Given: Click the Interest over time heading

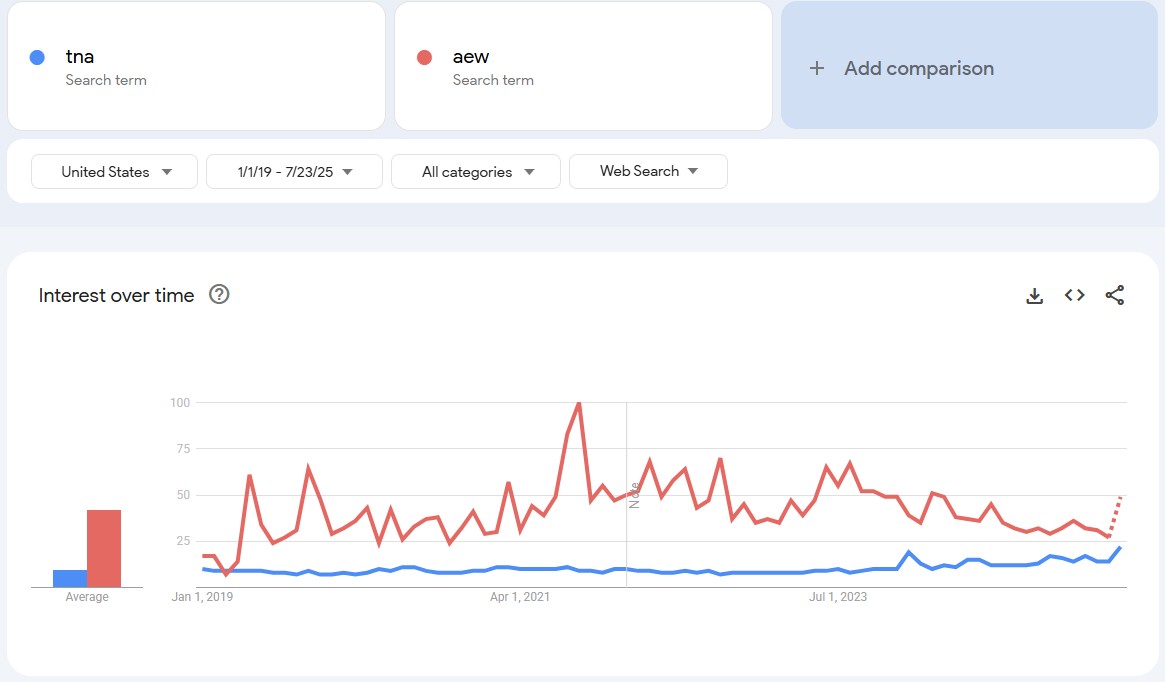Looking at the screenshot, I should point(116,296).
